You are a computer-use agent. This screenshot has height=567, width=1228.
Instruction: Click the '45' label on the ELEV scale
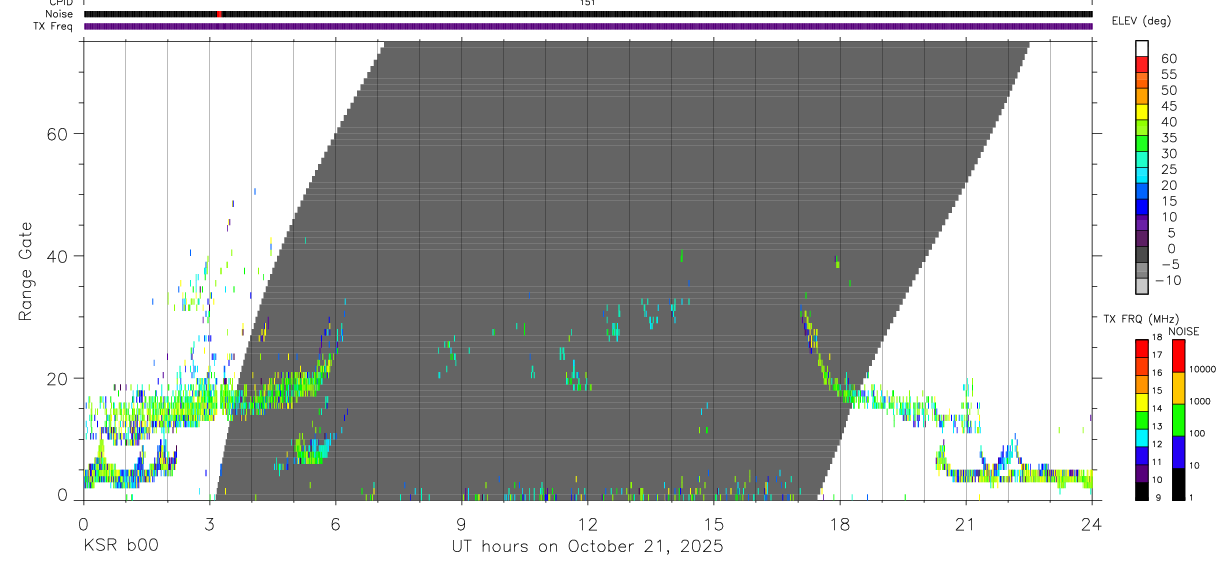tap(1169, 106)
